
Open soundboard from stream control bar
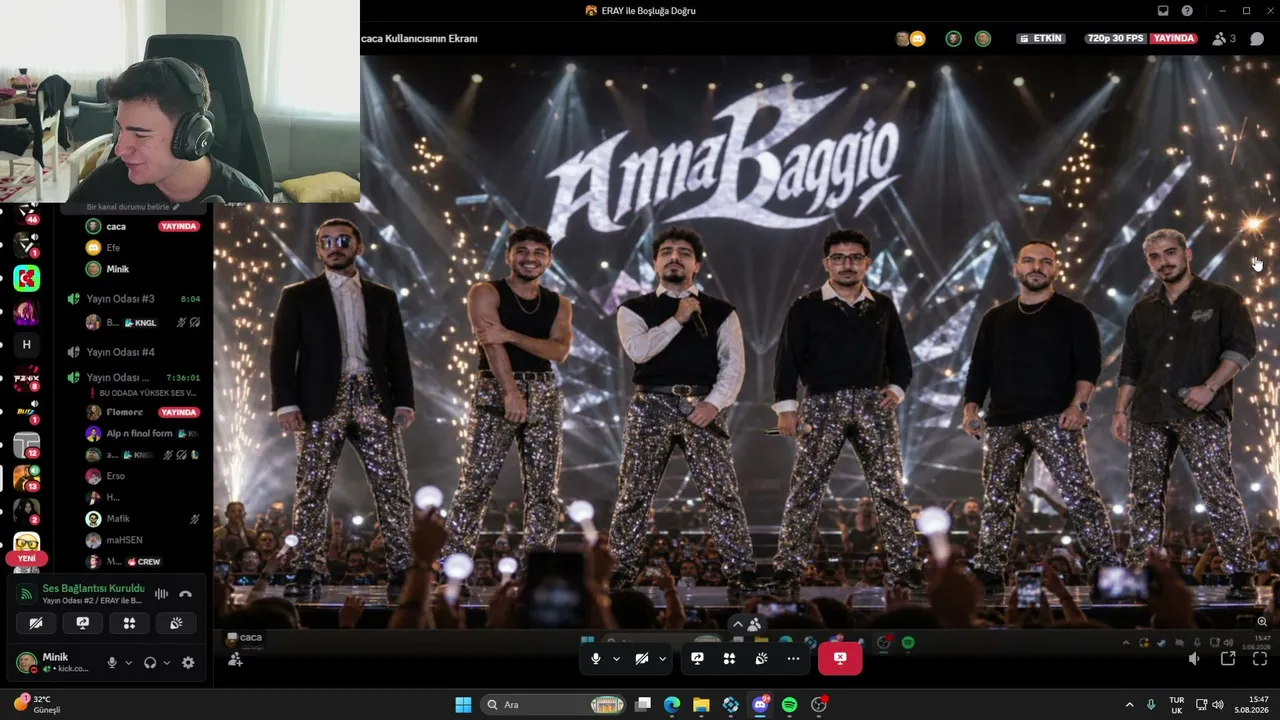[761, 658]
